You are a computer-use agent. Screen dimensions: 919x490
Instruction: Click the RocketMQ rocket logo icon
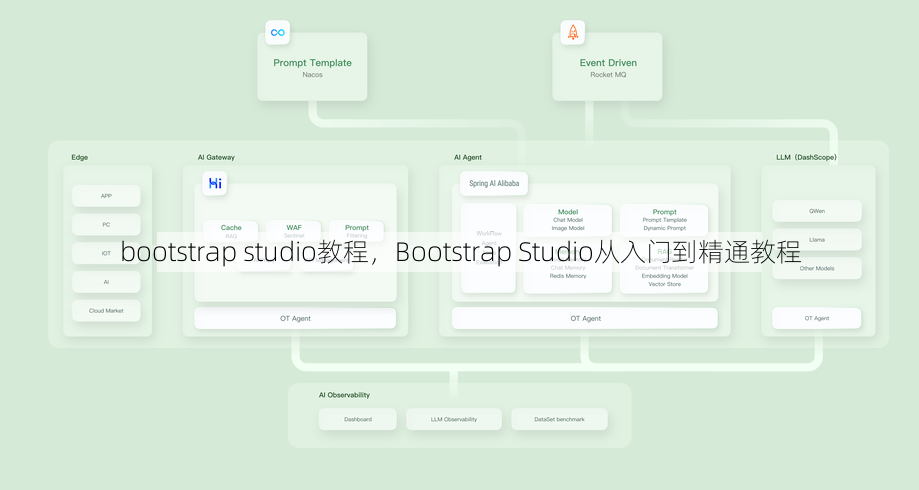[x=573, y=32]
